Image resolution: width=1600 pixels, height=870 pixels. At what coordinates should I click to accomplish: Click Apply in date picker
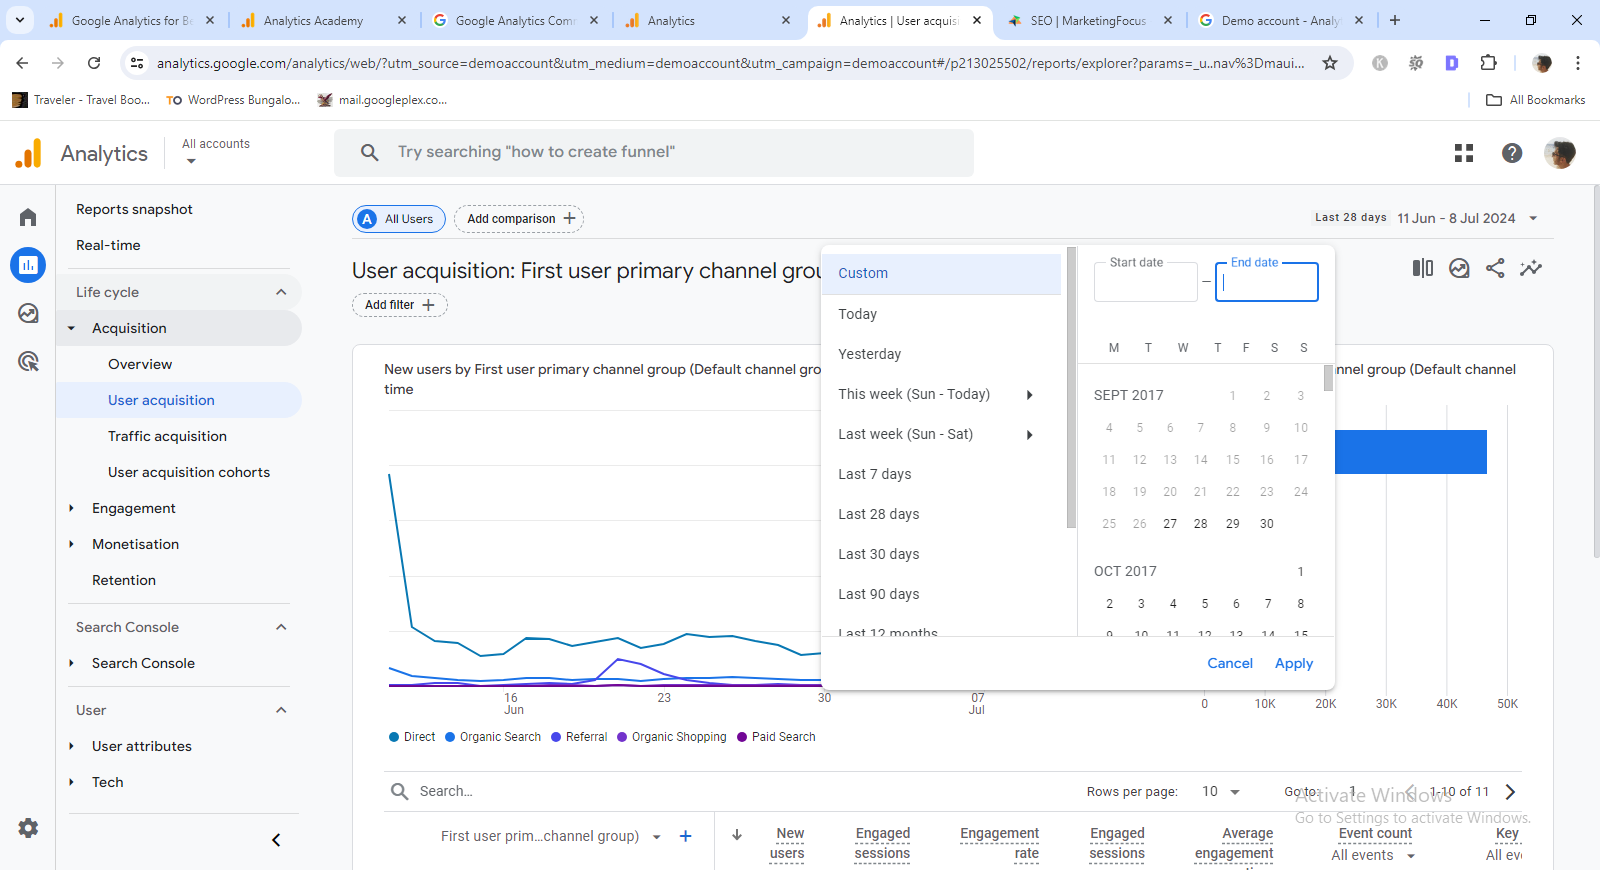pos(1294,663)
